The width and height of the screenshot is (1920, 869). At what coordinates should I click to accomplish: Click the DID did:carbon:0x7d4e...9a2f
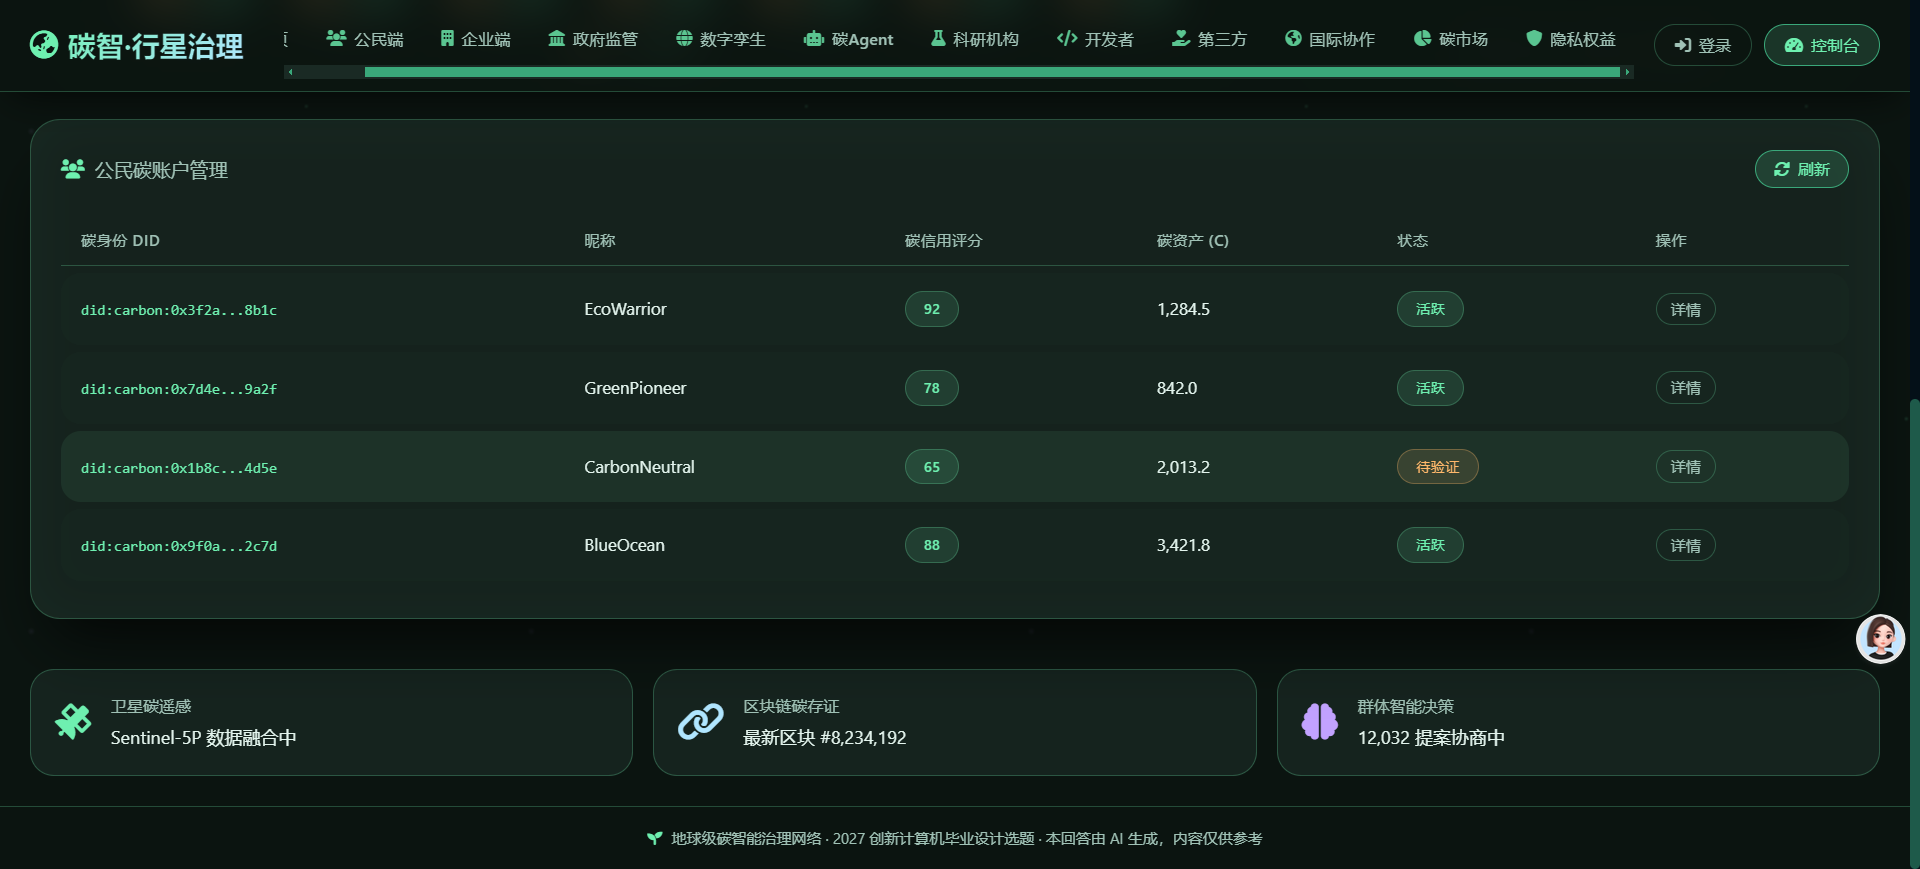pos(179,389)
